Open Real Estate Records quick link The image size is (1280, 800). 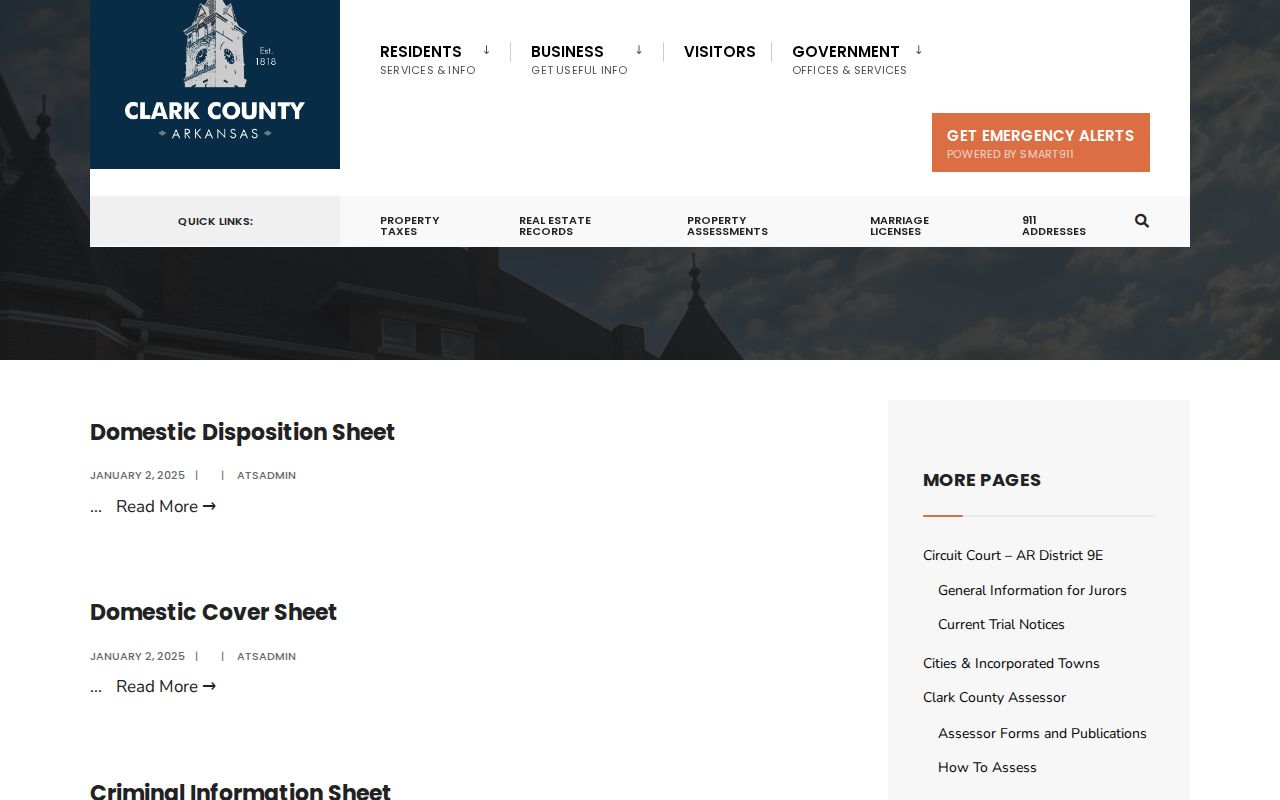pyautogui.click(x=555, y=226)
